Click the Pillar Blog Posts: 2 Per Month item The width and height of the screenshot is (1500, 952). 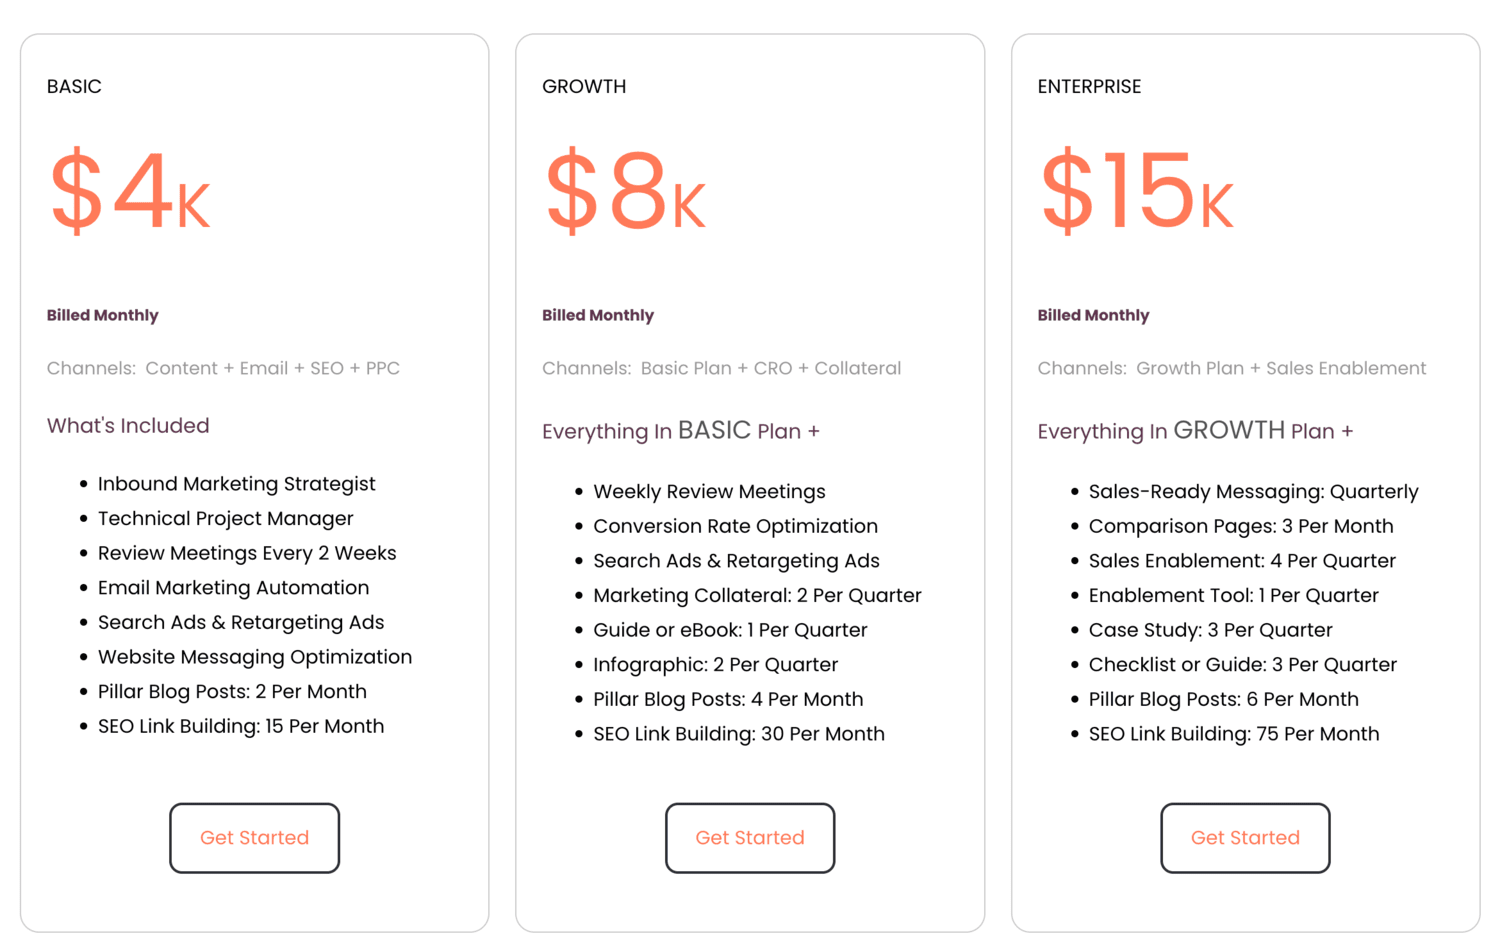(x=232, y=691)
